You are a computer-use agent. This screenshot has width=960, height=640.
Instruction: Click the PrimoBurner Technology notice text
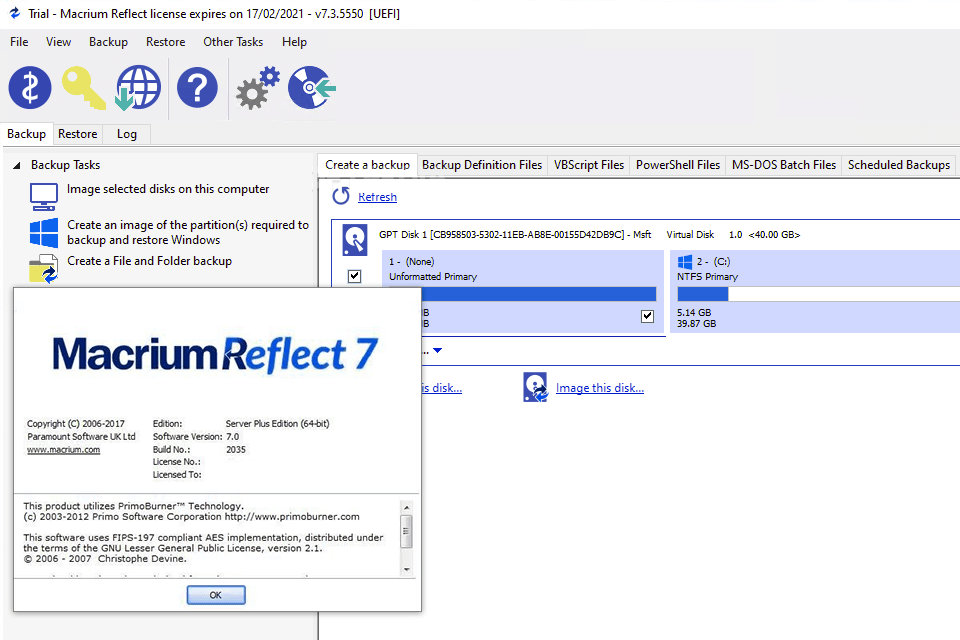pyautogui.click(x=133, y=506)
